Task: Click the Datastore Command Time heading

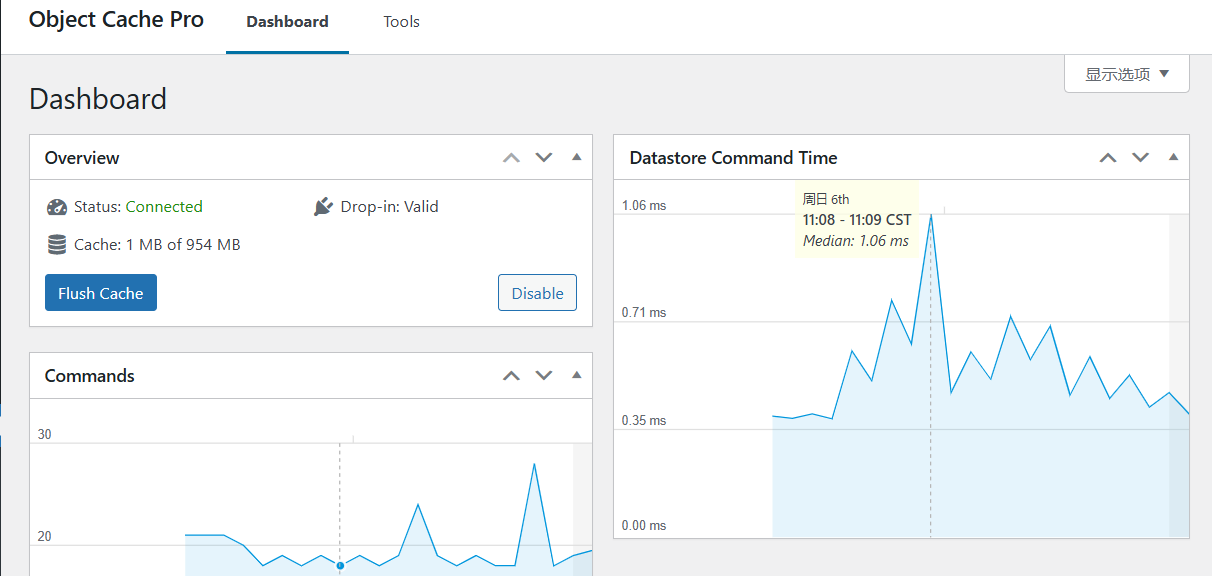Action: (733, 157)
